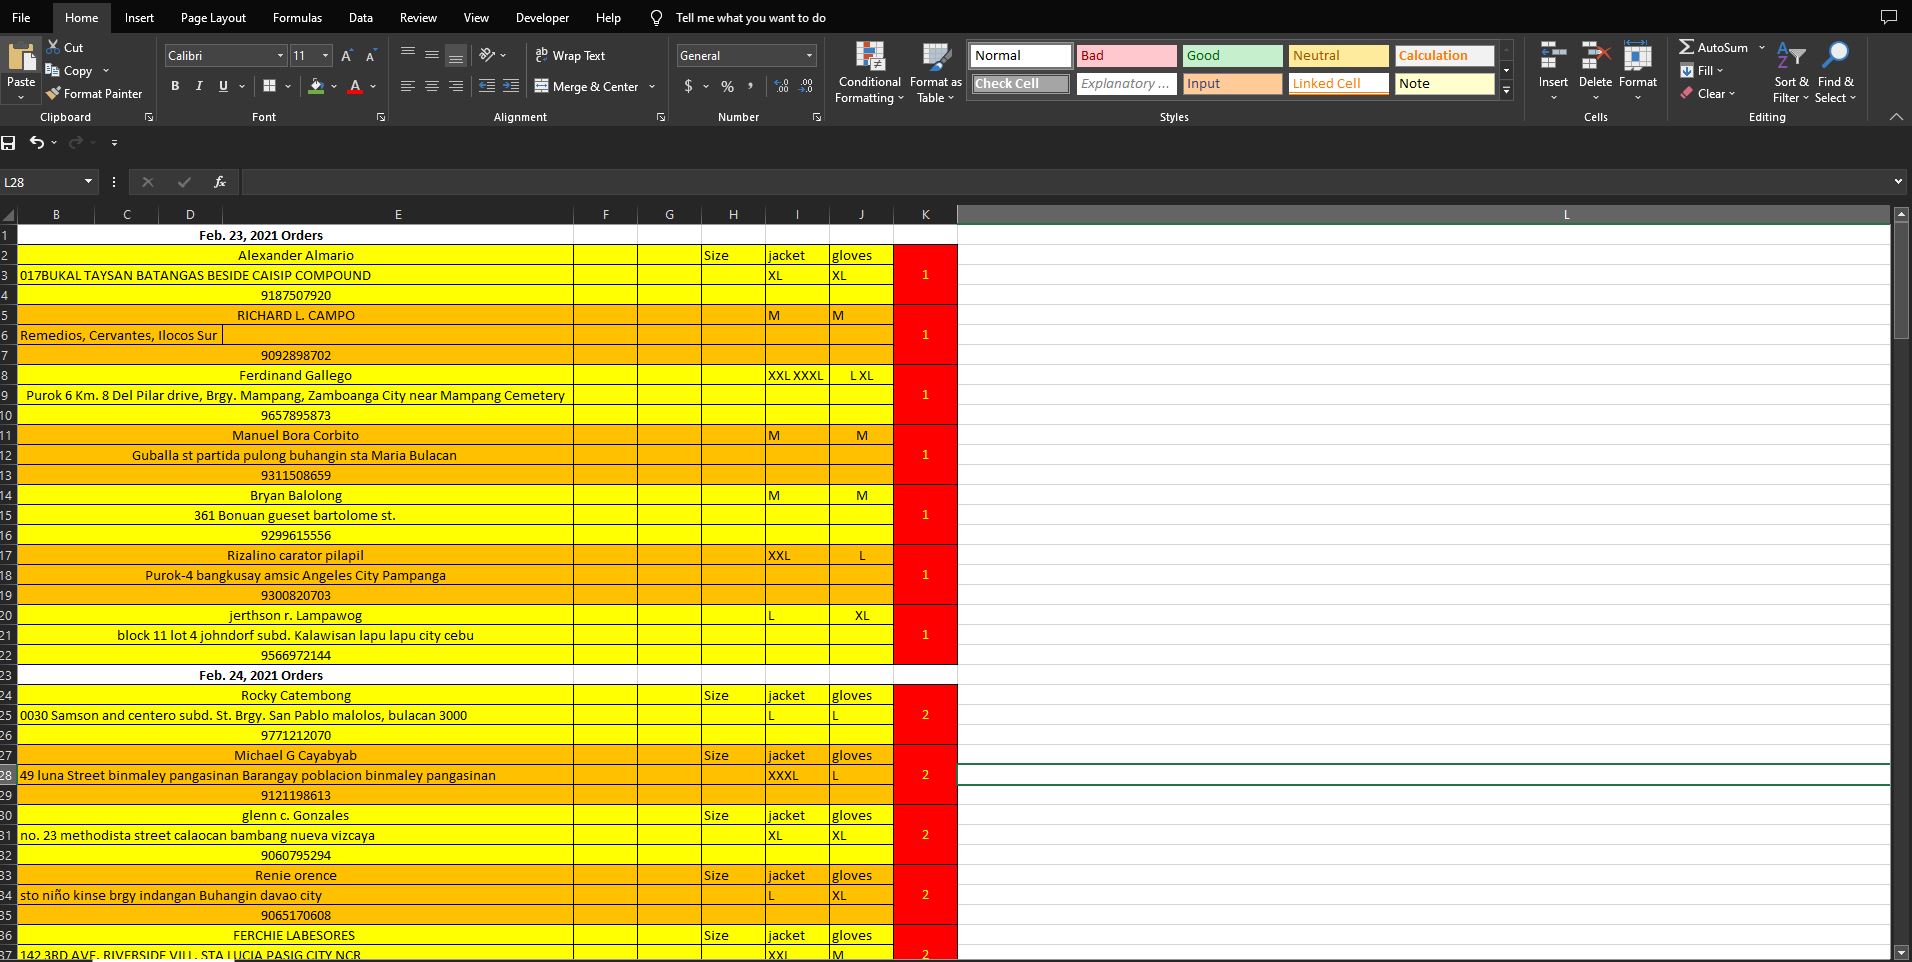Switch to the Data tab
1912x962 pixels.
click(361, 18)
